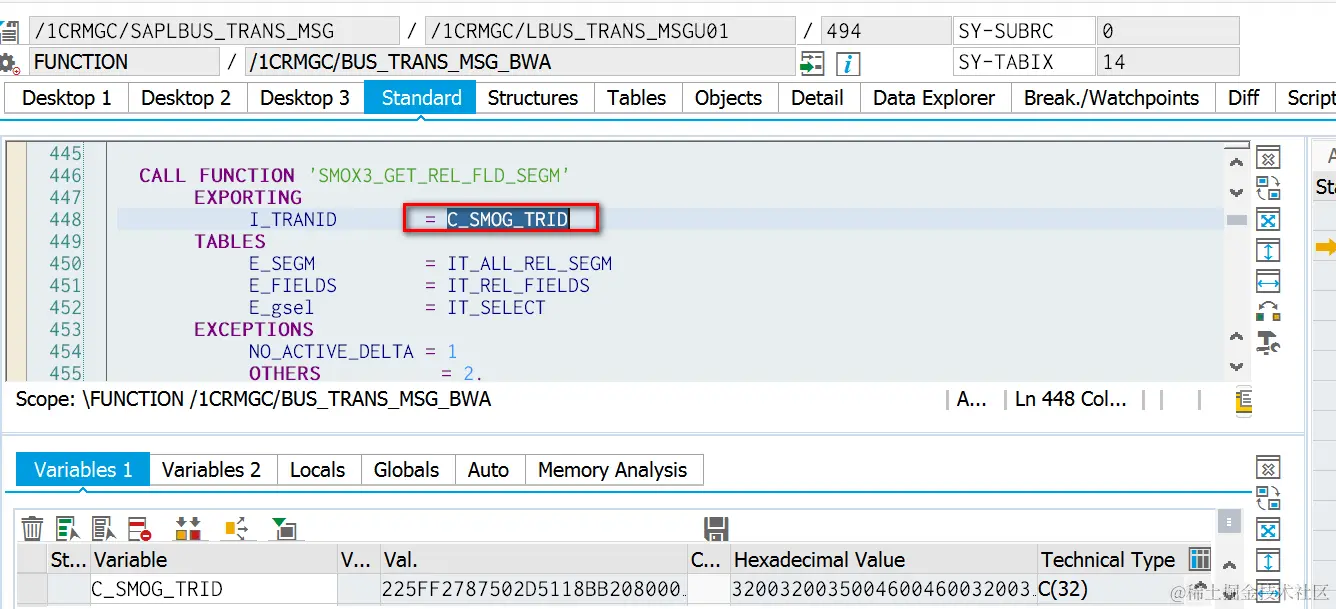Click the save floppy disk icon in variables toolbar
Screen dimensions: 1336x609
[716, 528]
